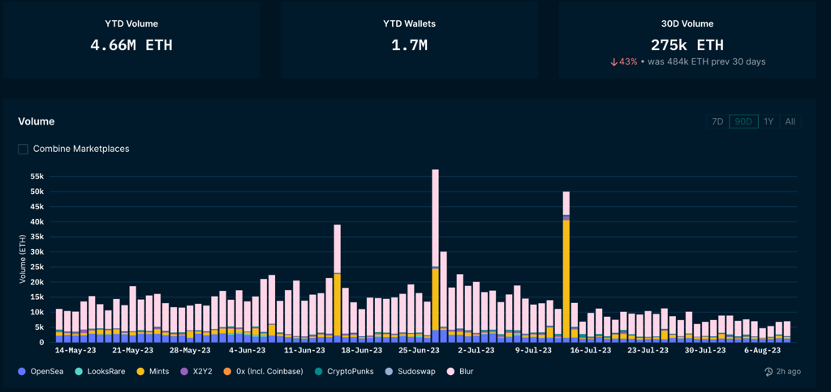Viewport: 832px width, 392px height.
Task: Click the CryptoPunks legend dot
Action: [318, 371]
